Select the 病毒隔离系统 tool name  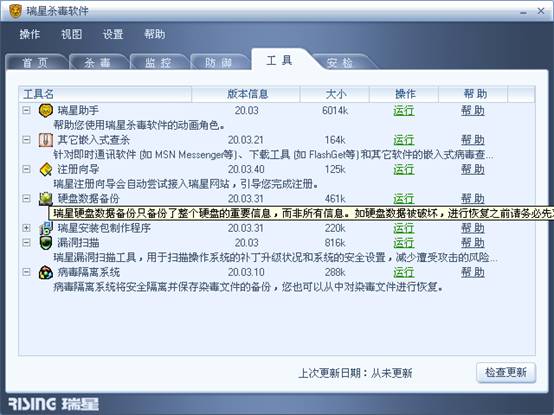88,272
